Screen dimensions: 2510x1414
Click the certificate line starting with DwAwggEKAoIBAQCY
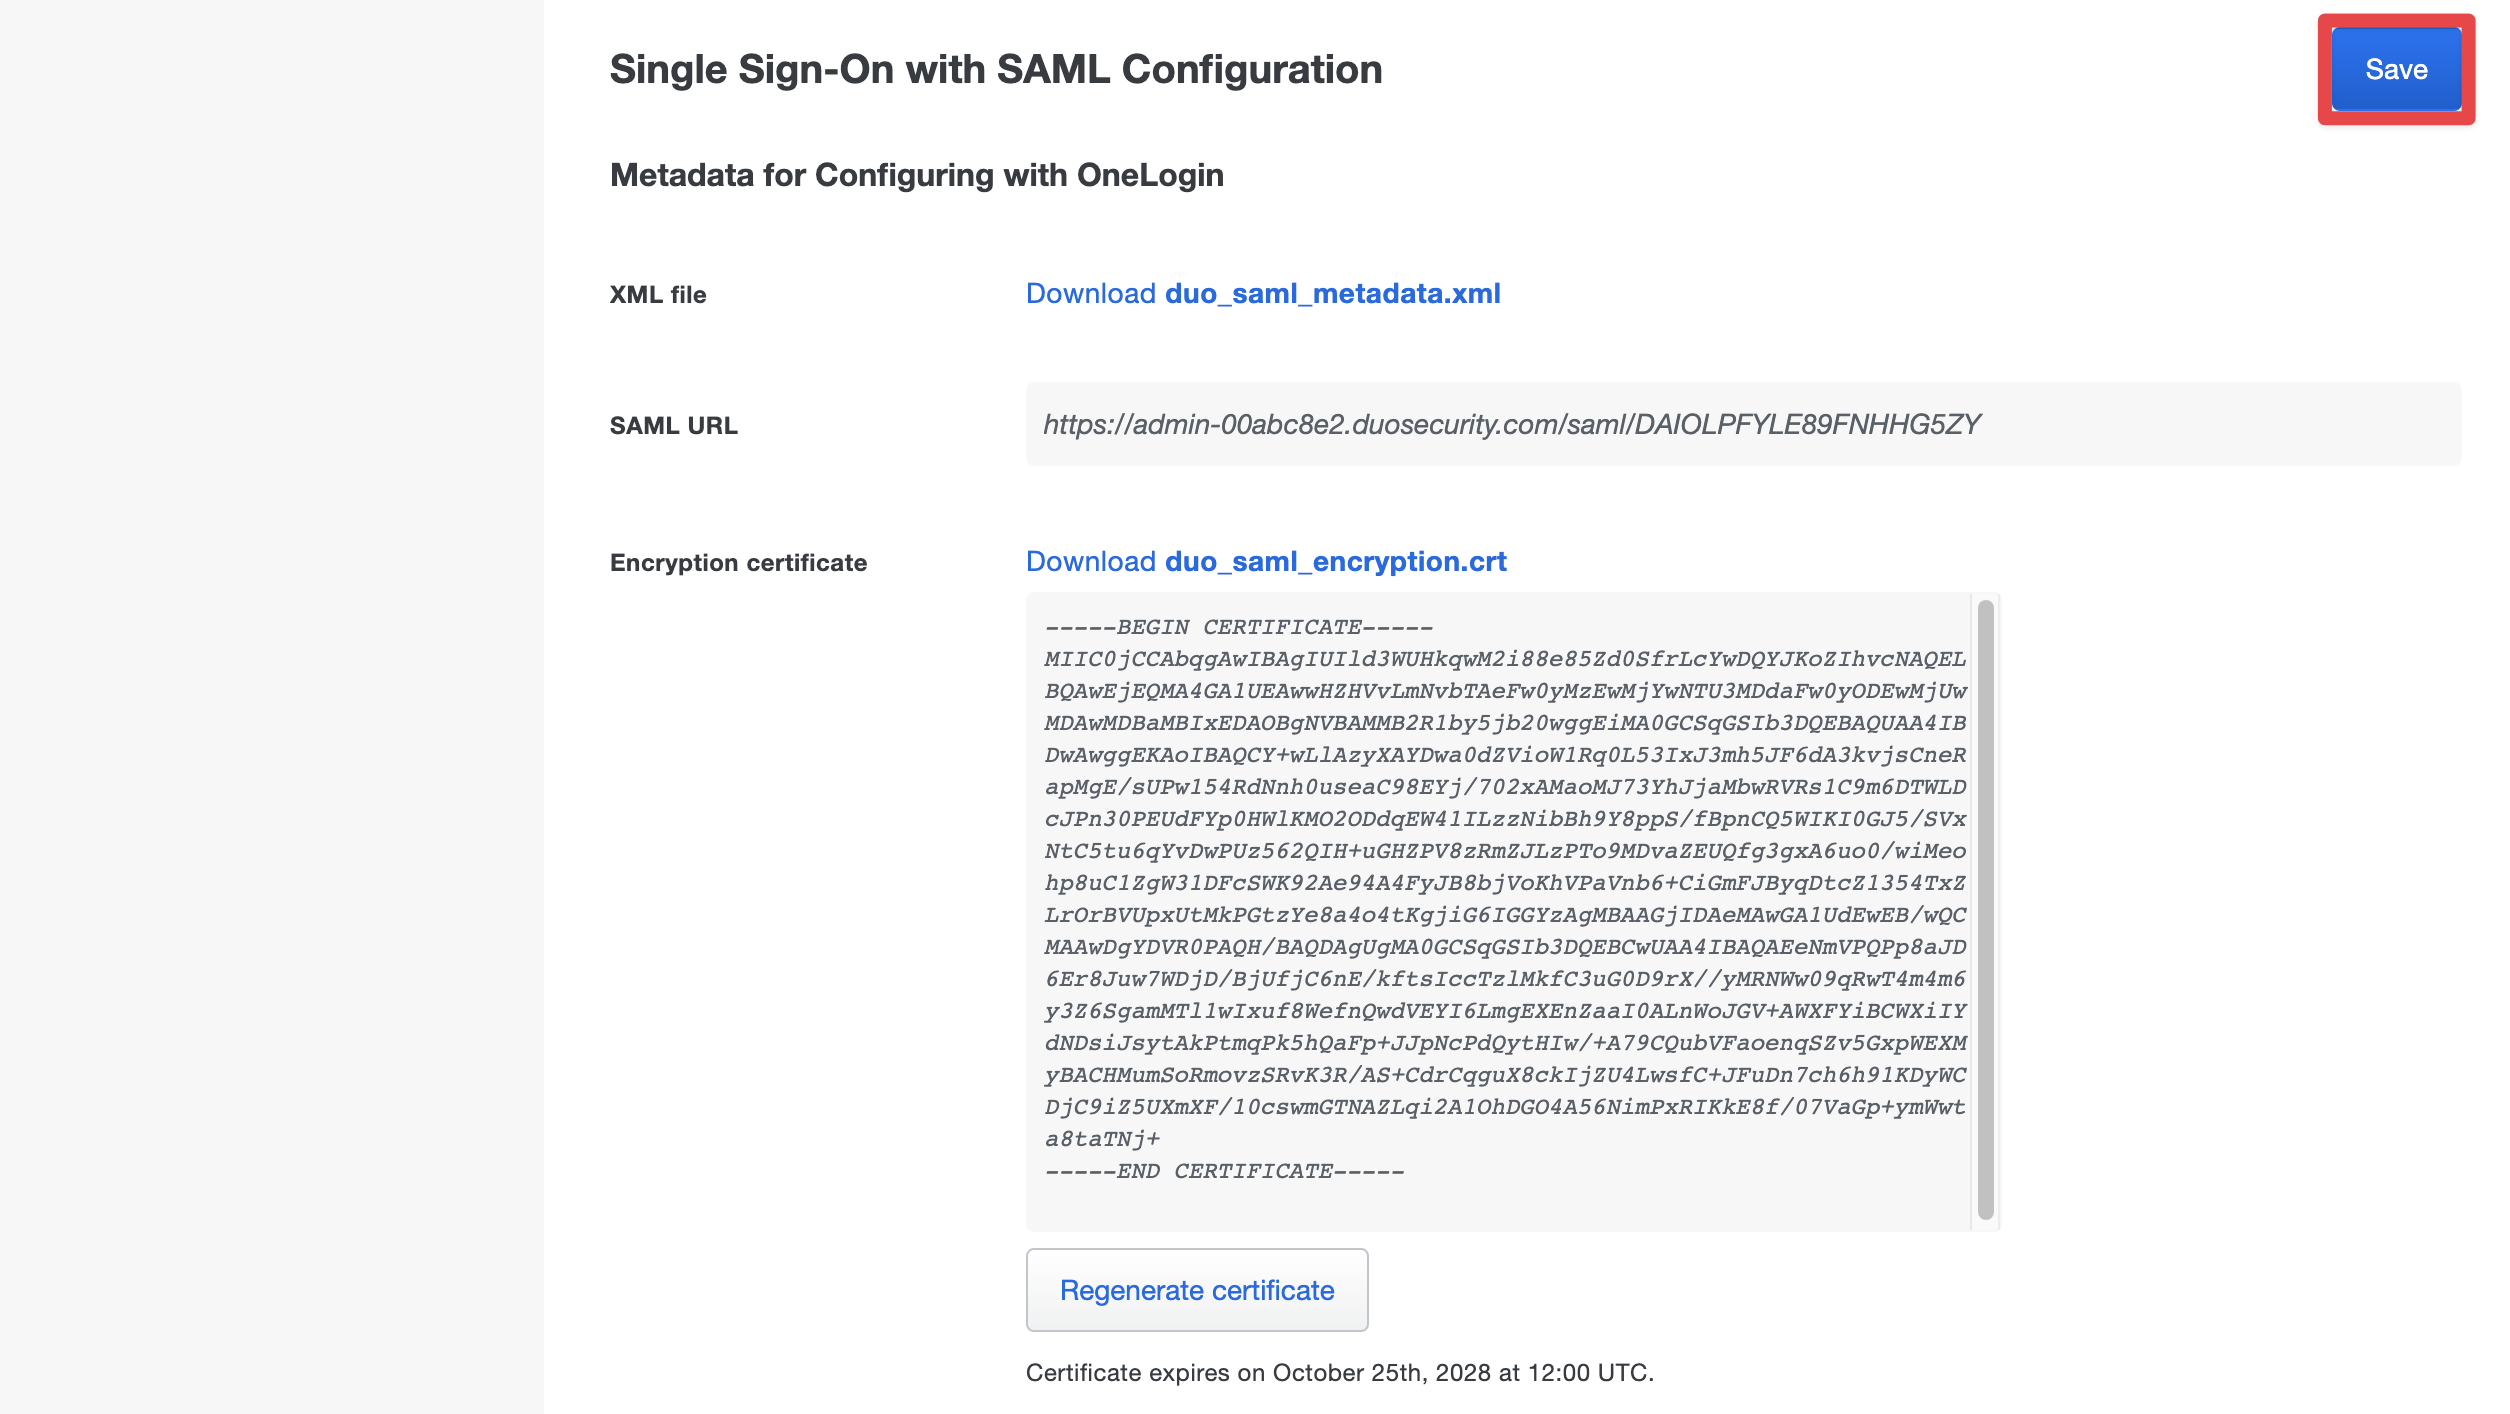click(x=1505, y=756)
